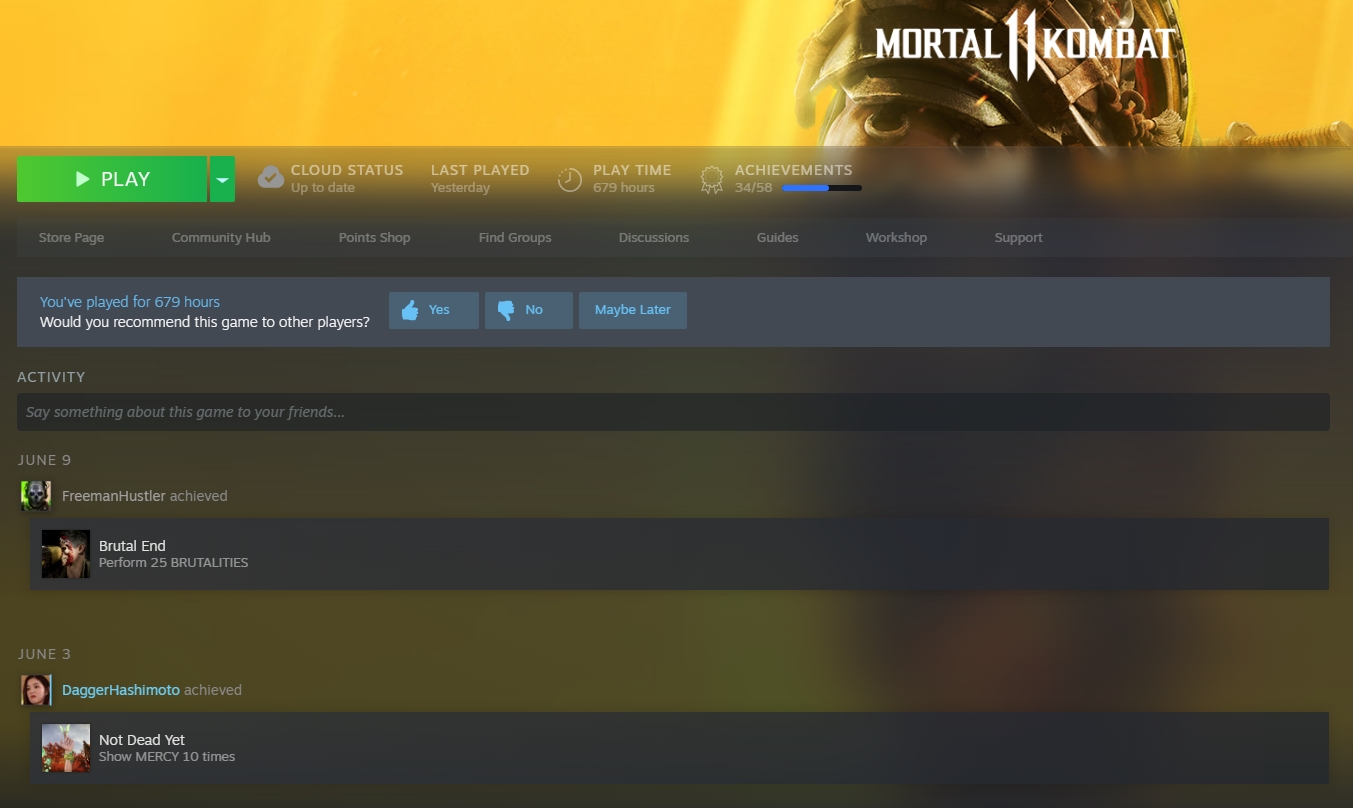This screenshot has width=1353, height=808.
Task: Click the JUNE 9 date heading
Action: click(x=44, y=460)
